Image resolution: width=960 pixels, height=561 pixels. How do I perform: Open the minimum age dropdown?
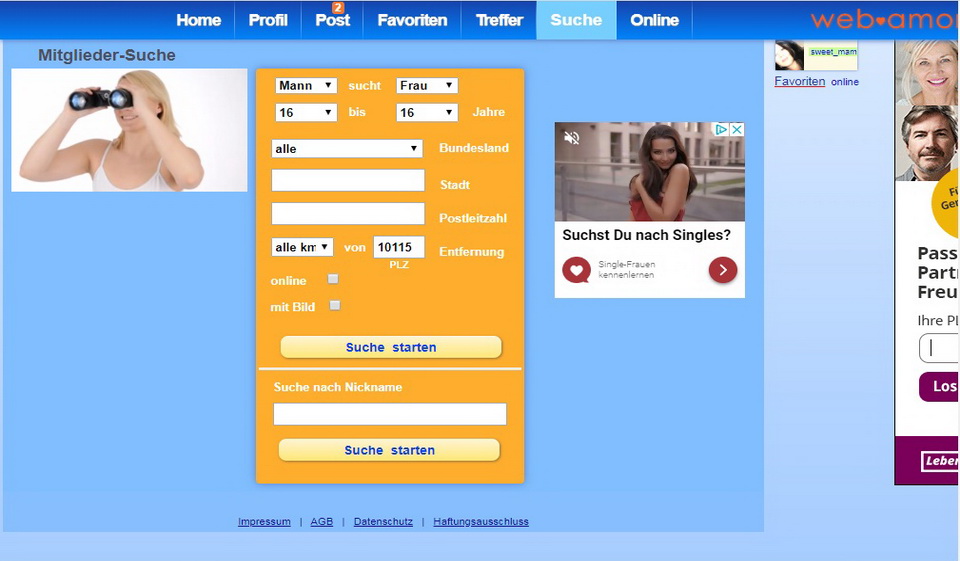(x=306, y=112)
